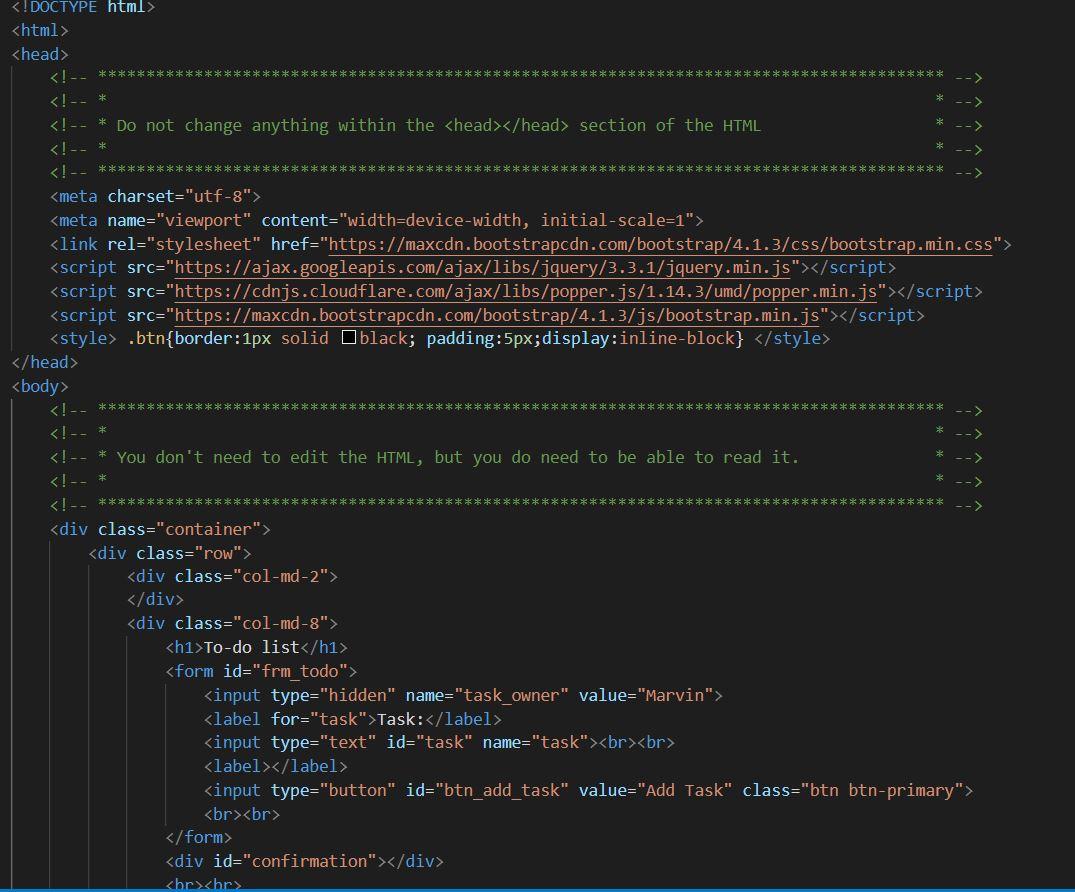Click the Add Task value text
Viewport: 1075px width, 892px height.
(x=680, y=790)
